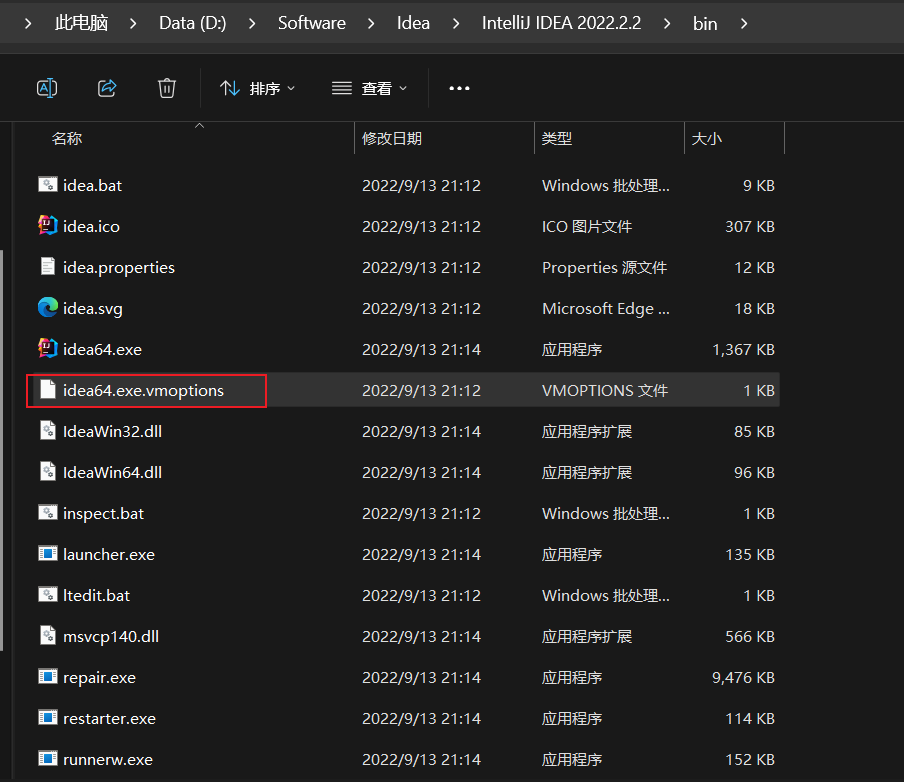The height and width of the screenshot is (782, 904).
Task: Click the inspect.bat file icon
Action: 48,513
